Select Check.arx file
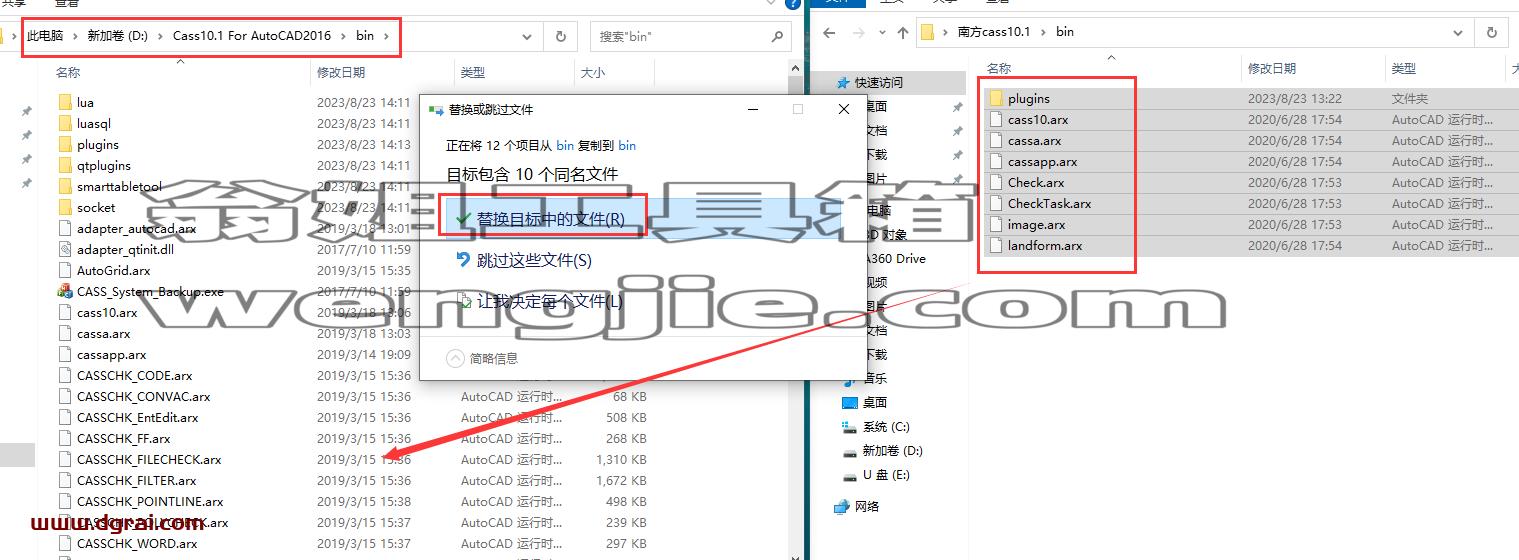1519x560 pixels. [x=1036, y=183]
